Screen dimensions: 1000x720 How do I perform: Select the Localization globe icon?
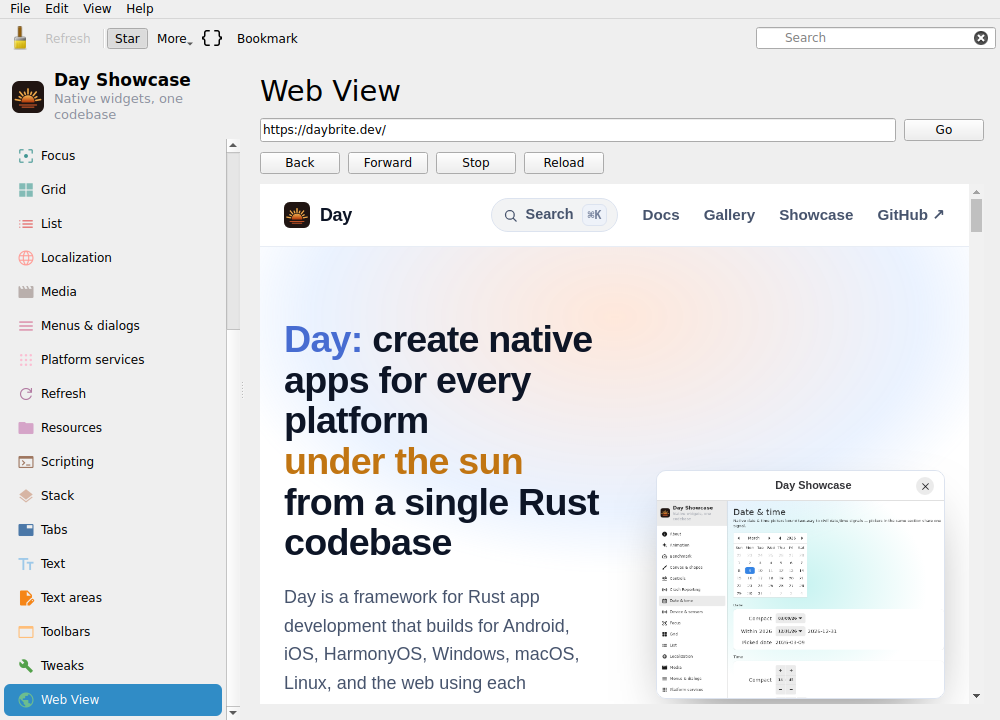26,258
